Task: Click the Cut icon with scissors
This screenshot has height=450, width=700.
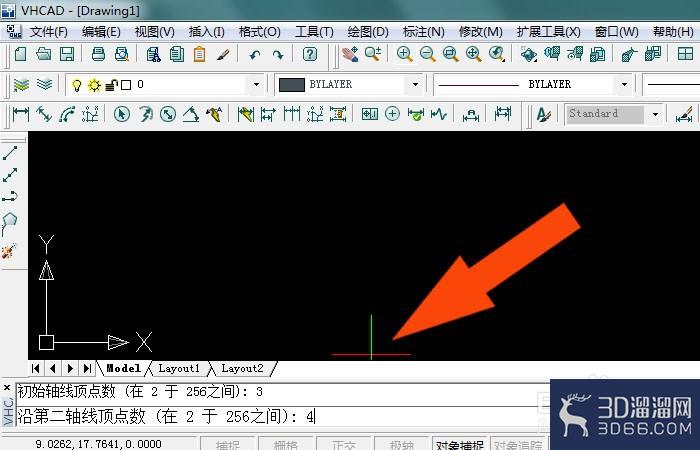Action: (154, 54)
